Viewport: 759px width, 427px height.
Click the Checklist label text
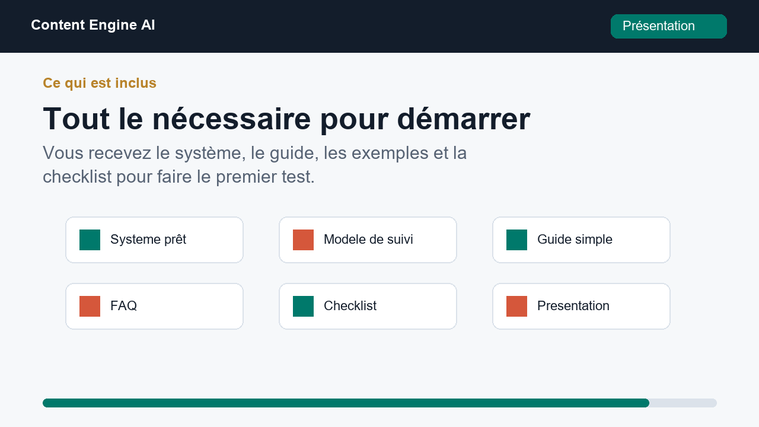coord(350,306)
